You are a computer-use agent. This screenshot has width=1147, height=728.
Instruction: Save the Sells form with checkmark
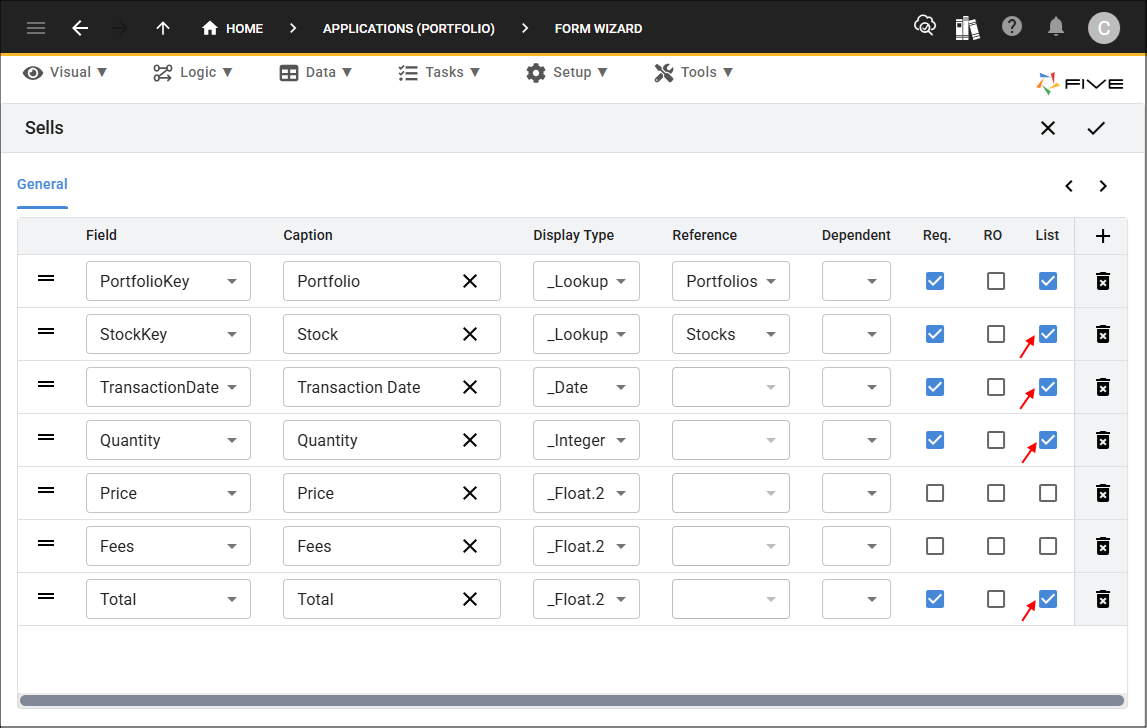(1096, 128)
